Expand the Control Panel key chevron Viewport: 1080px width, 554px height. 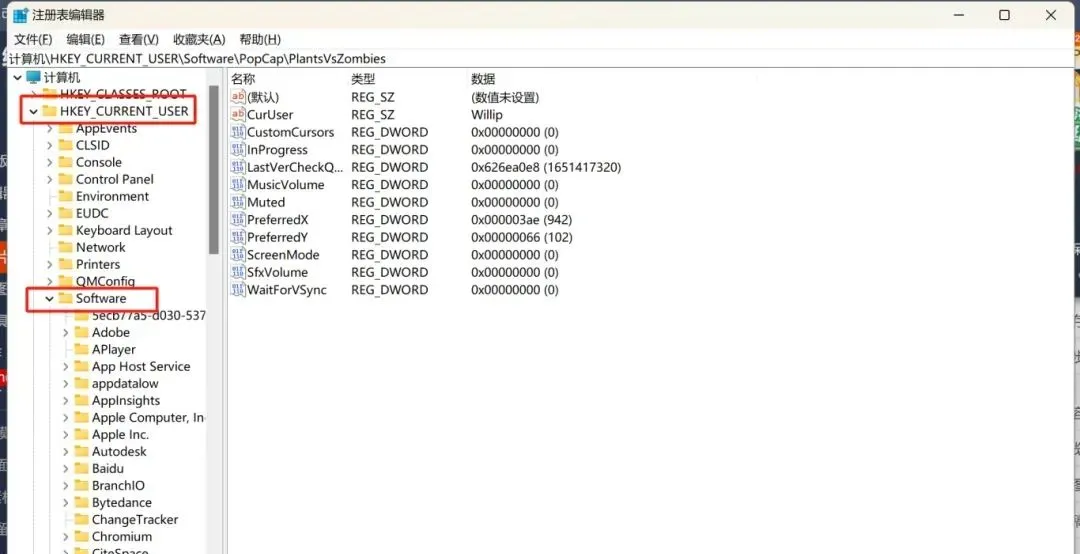[50, 179]
